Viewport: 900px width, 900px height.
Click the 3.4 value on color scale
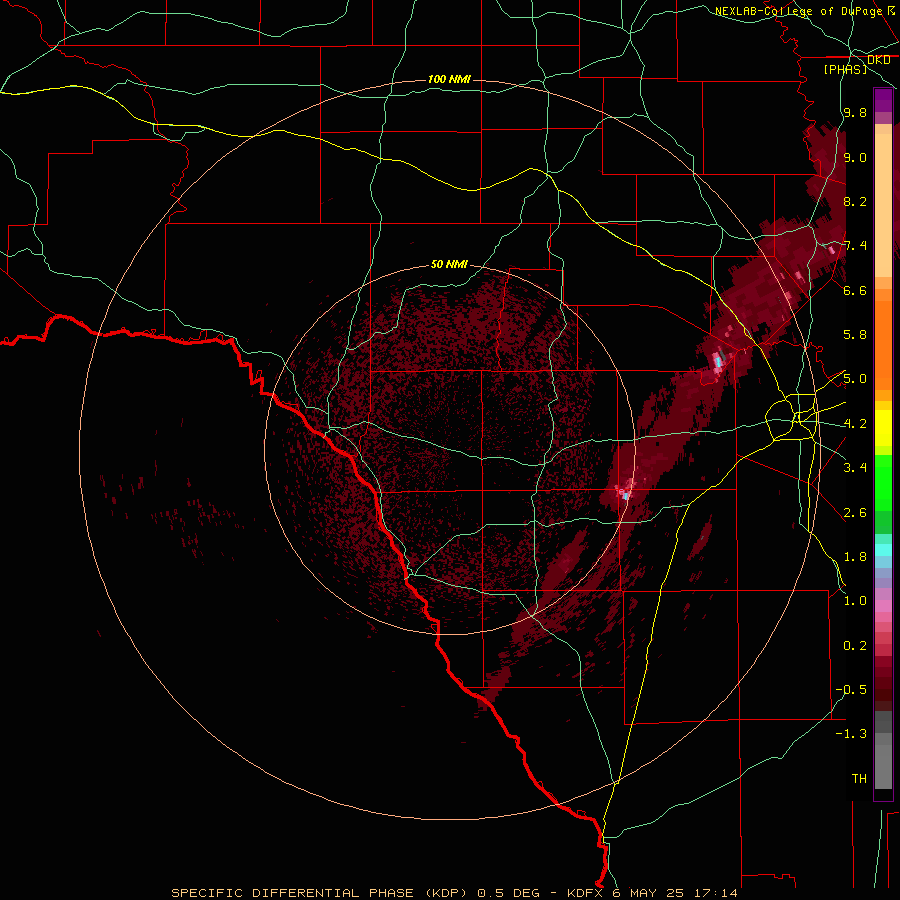[855, 468]
